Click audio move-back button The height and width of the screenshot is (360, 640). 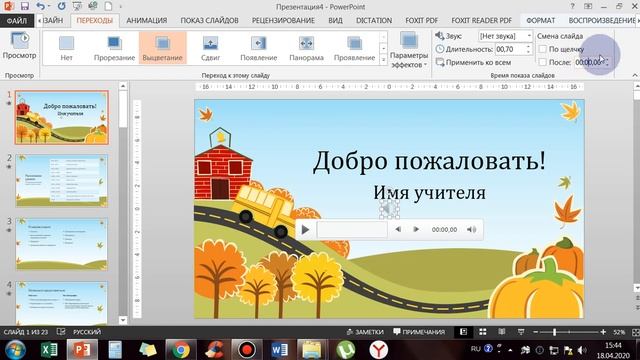(398, 229)
